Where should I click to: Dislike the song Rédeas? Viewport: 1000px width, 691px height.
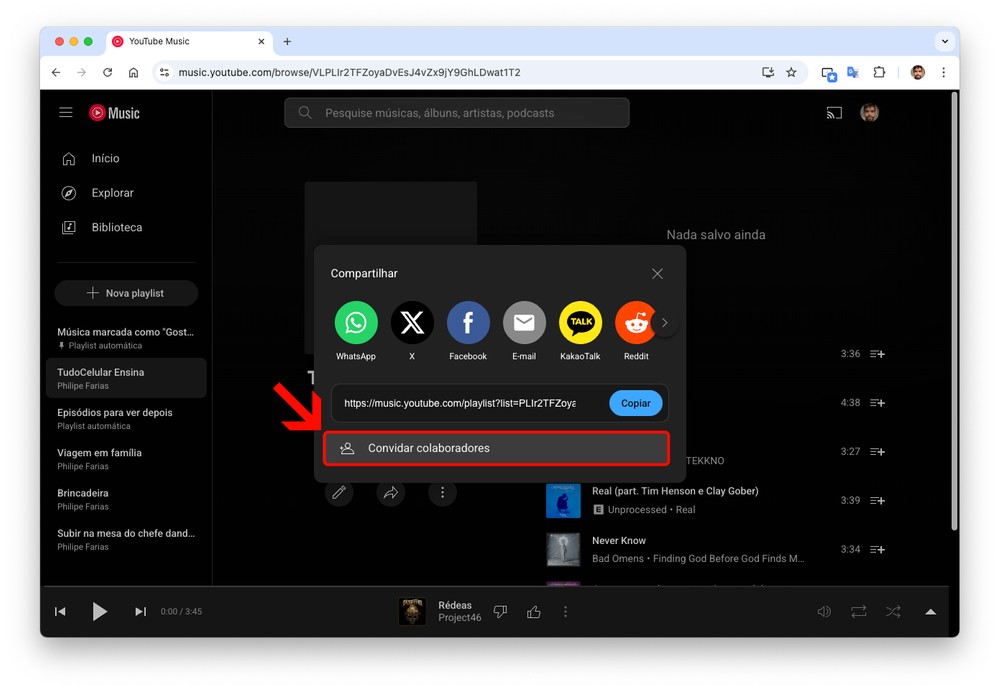(500, 612)
